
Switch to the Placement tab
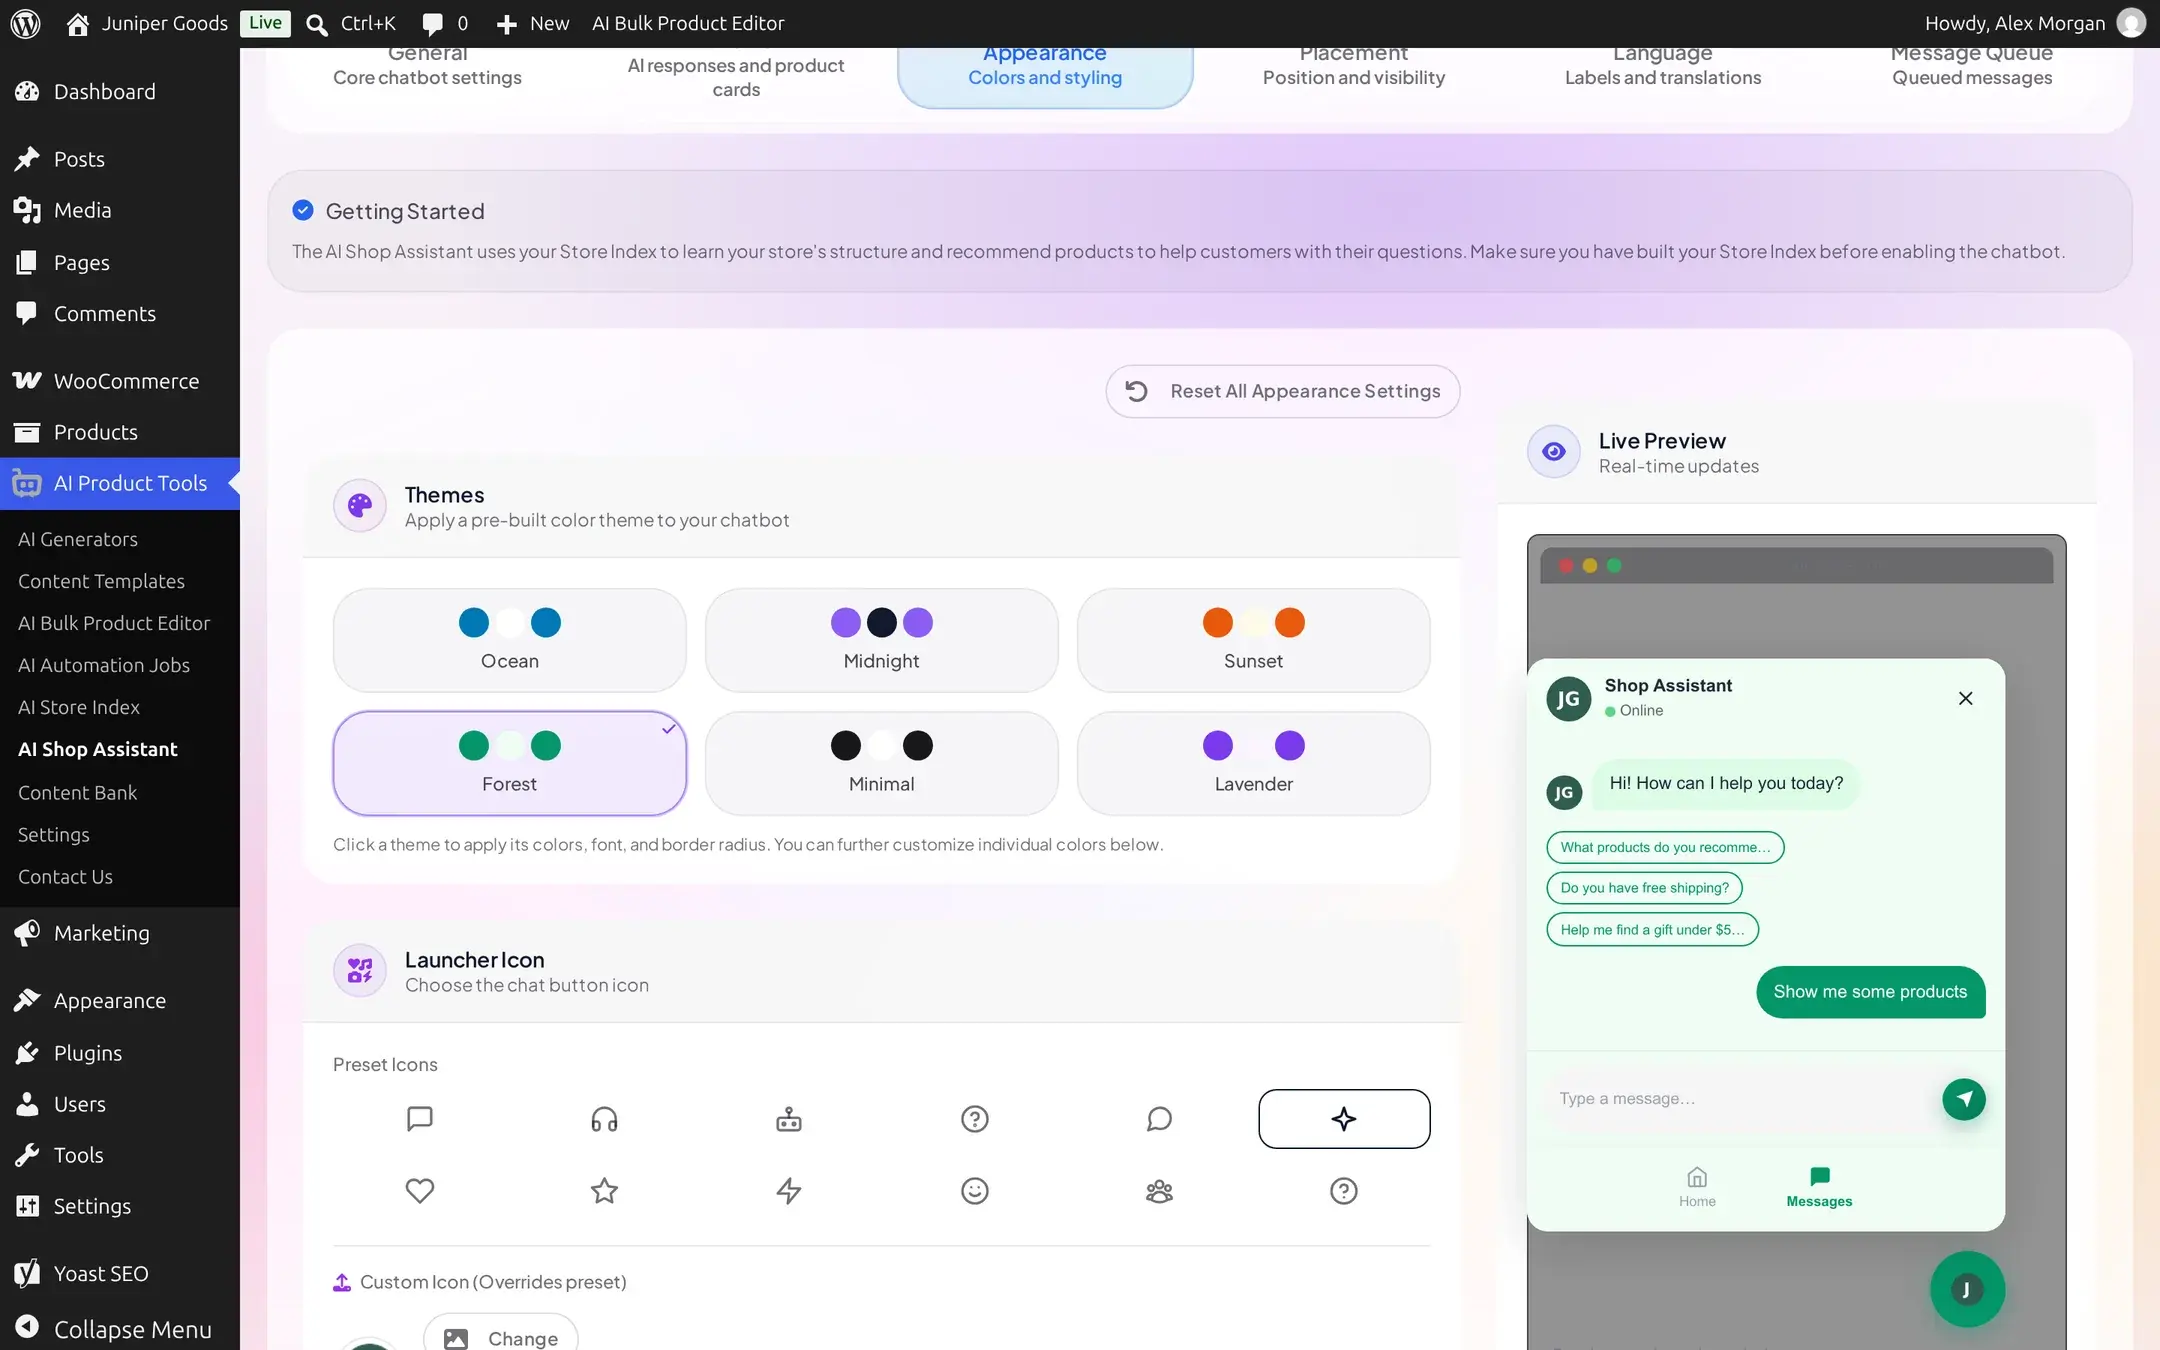1354,68
